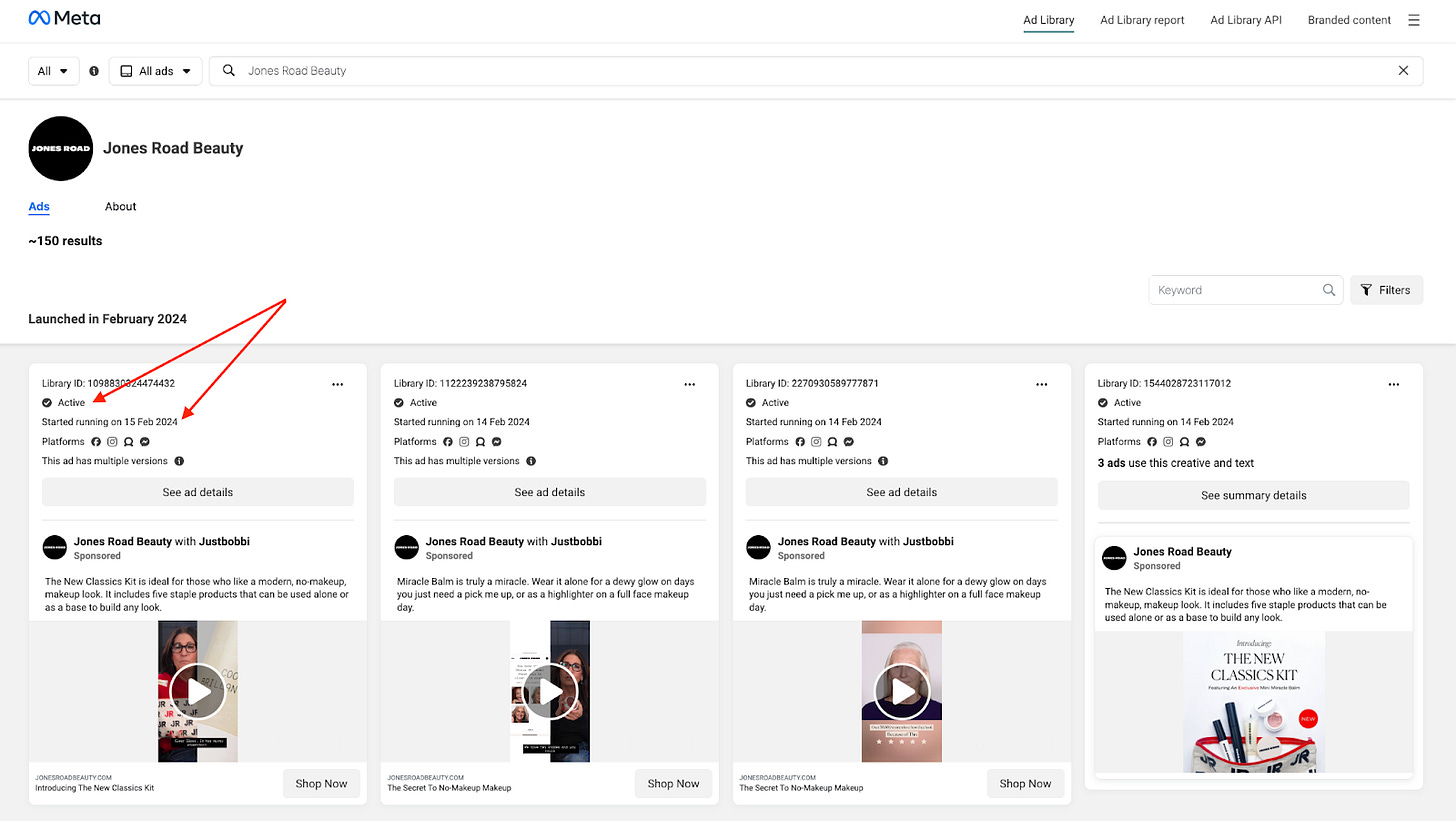Viewport: 1456px width, 821px height.
Task: Click multiple versions info icon on ad 2270930589777871
Action: [883, 461]
